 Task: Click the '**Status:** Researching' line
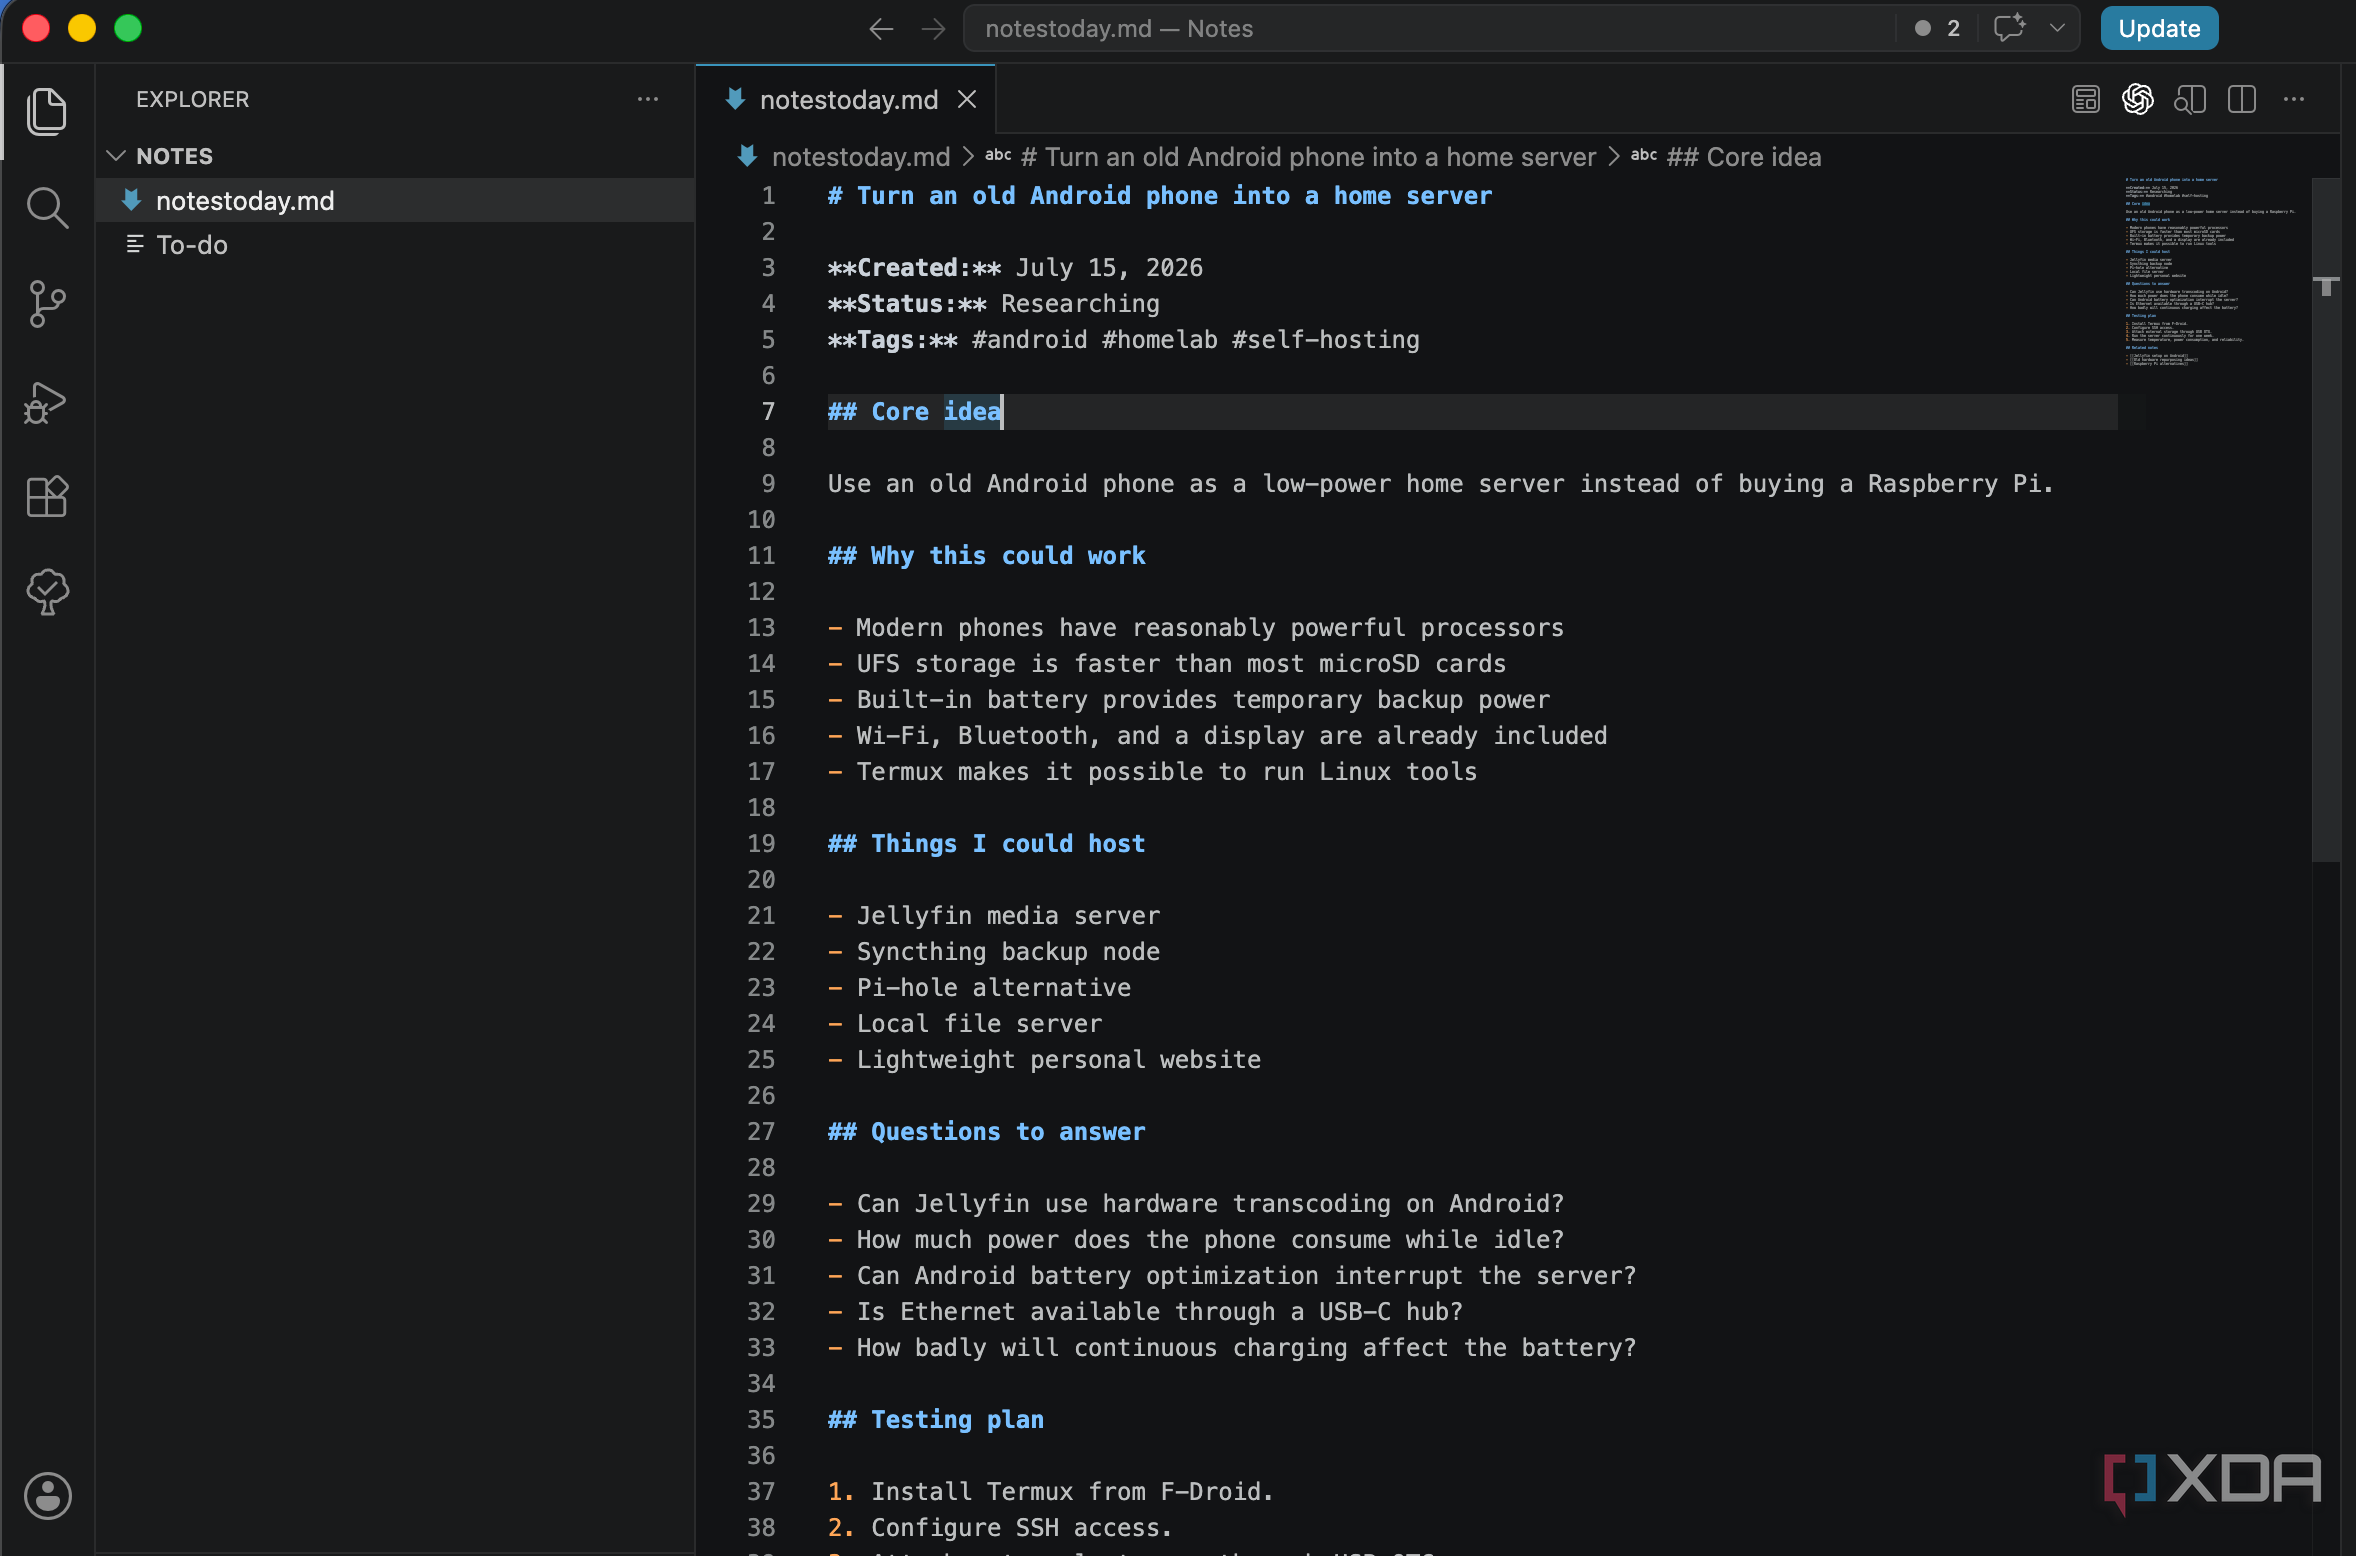point(994,304)
